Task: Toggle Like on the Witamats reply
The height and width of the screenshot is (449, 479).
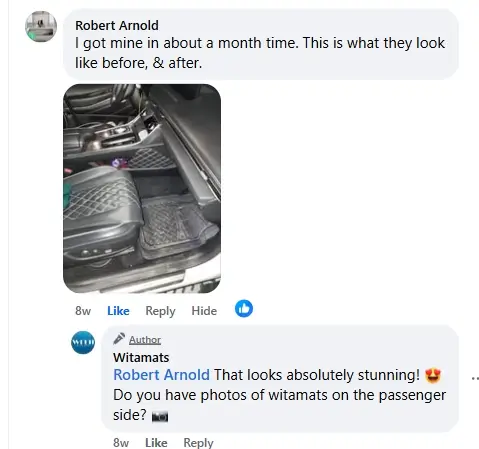Action: tap(156, 443)
